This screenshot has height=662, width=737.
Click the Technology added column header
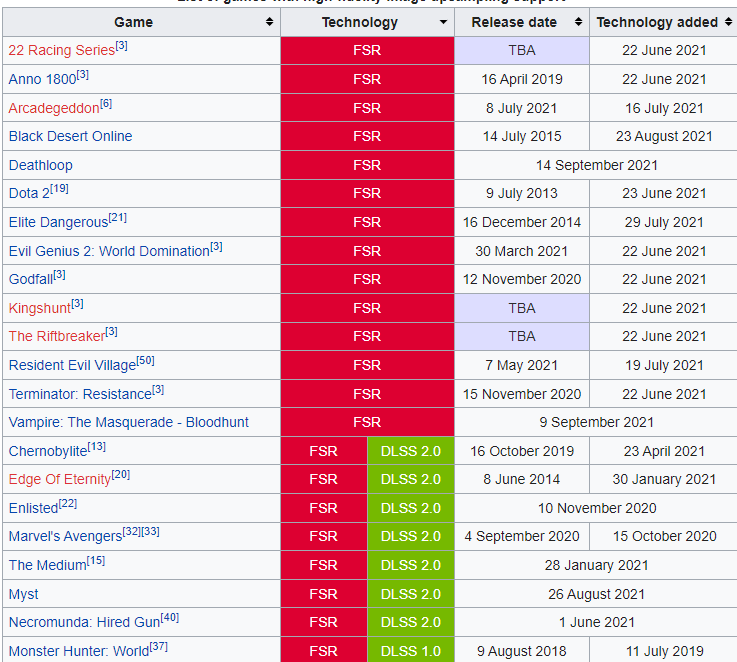663,22
